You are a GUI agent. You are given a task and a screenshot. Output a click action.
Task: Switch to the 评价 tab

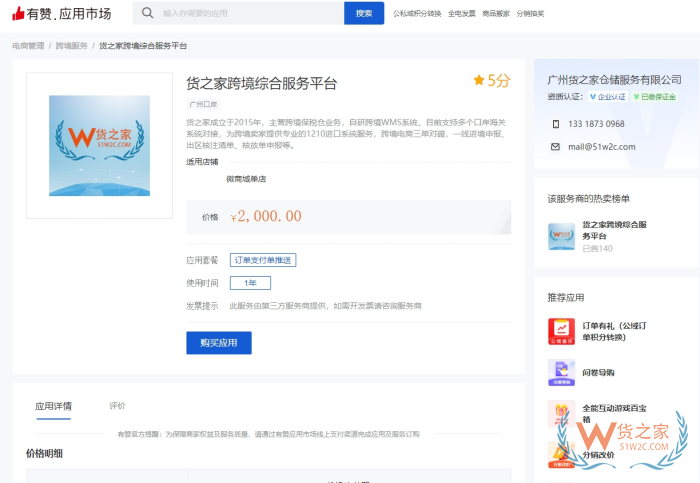click(117, 406)
